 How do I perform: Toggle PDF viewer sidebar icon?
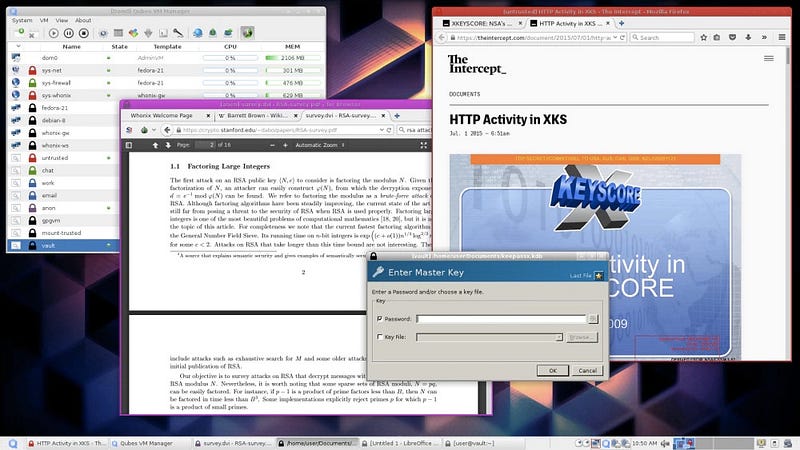pos(129,145)
